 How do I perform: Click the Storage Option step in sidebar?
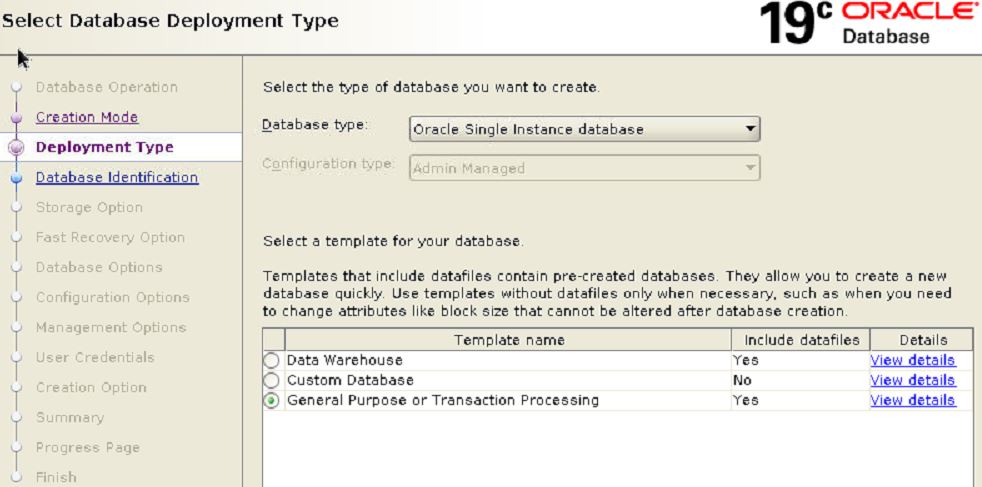pyautogui.click(x=89, y=207)
